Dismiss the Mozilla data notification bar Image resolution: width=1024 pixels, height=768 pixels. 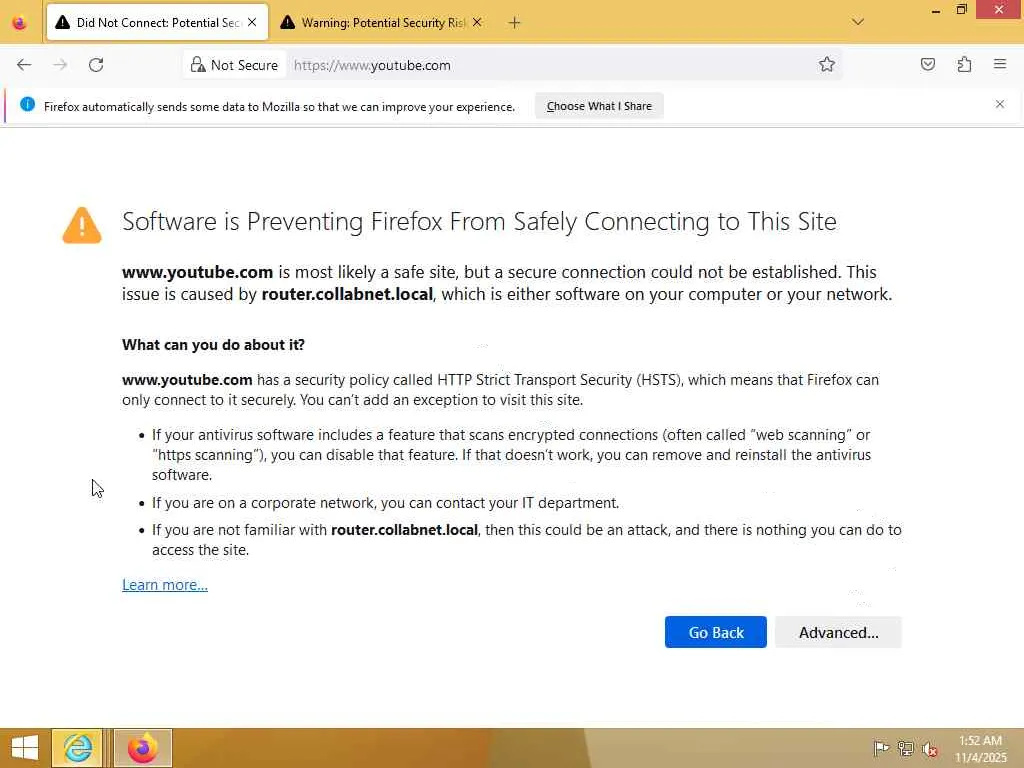click(x=1000, y=104)
